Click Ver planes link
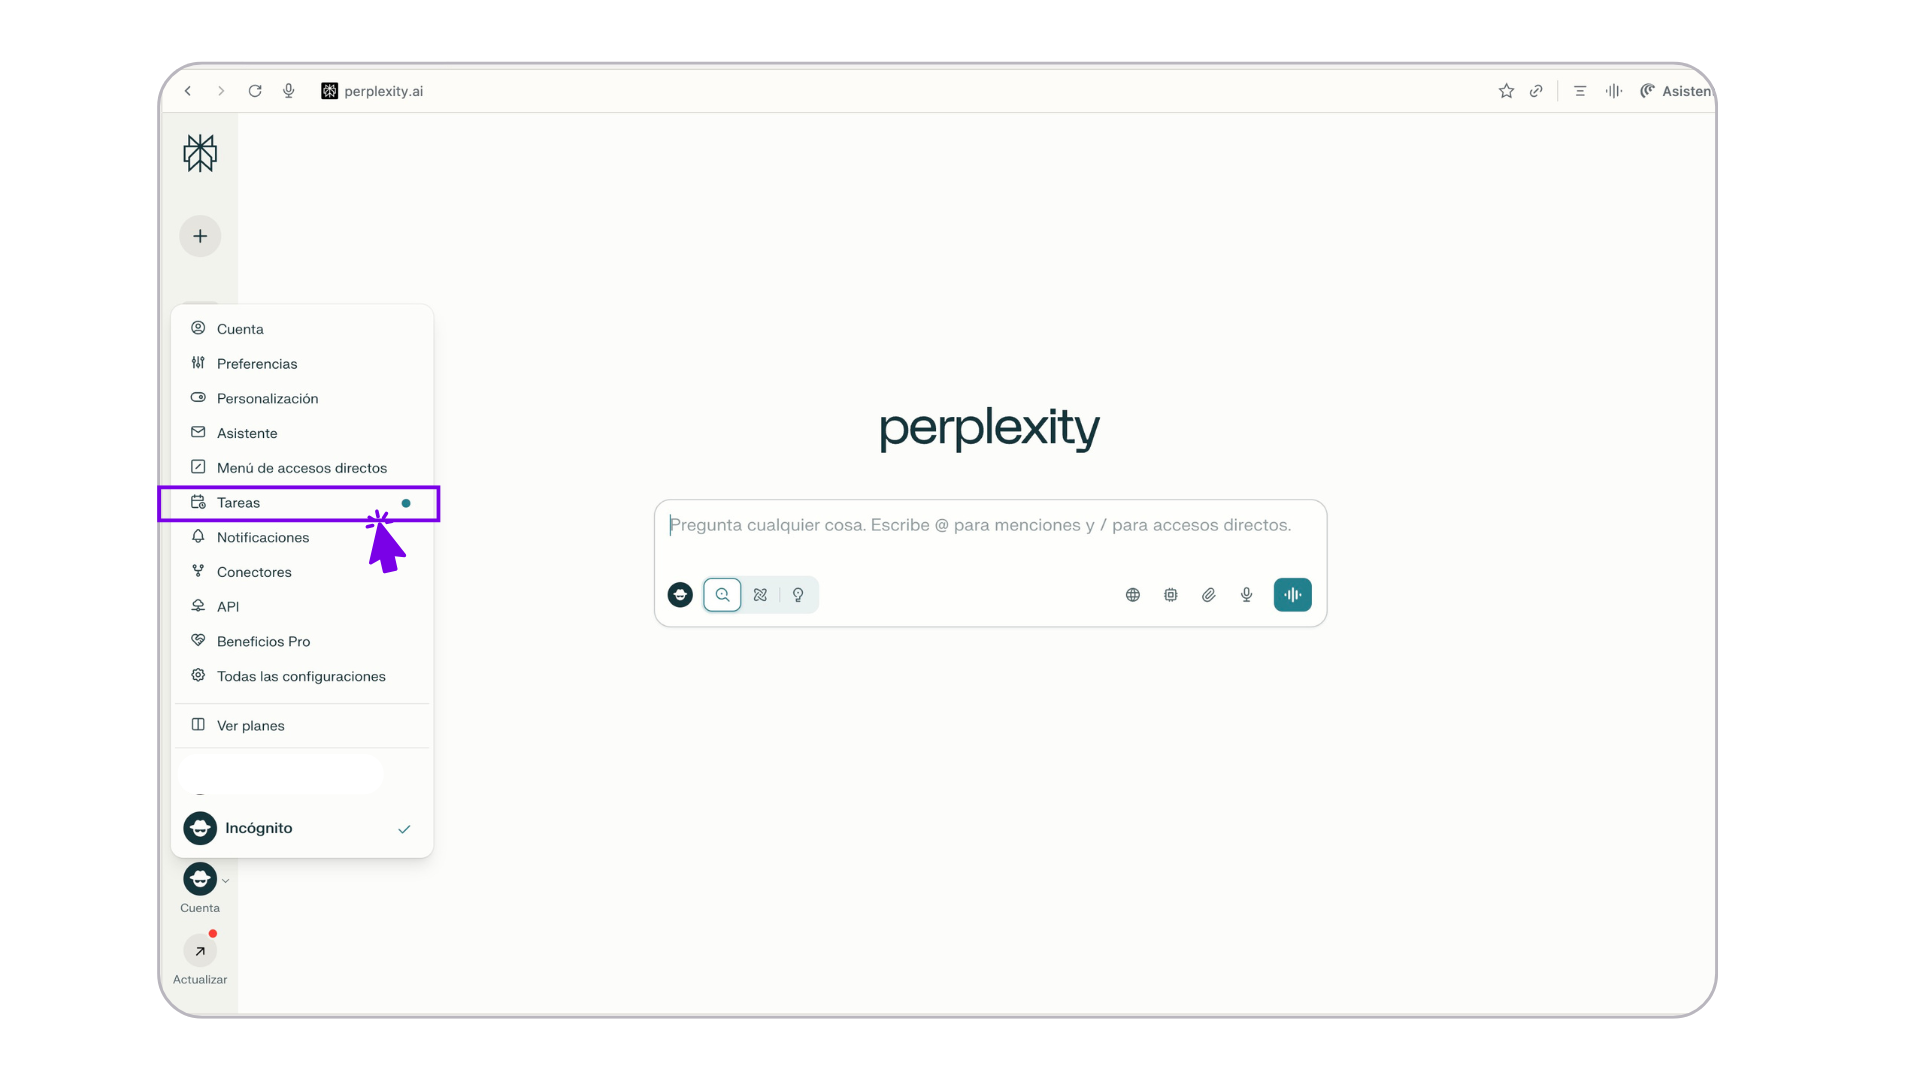This screenshot has width=1920, height=1080. [x=251, y=726]
